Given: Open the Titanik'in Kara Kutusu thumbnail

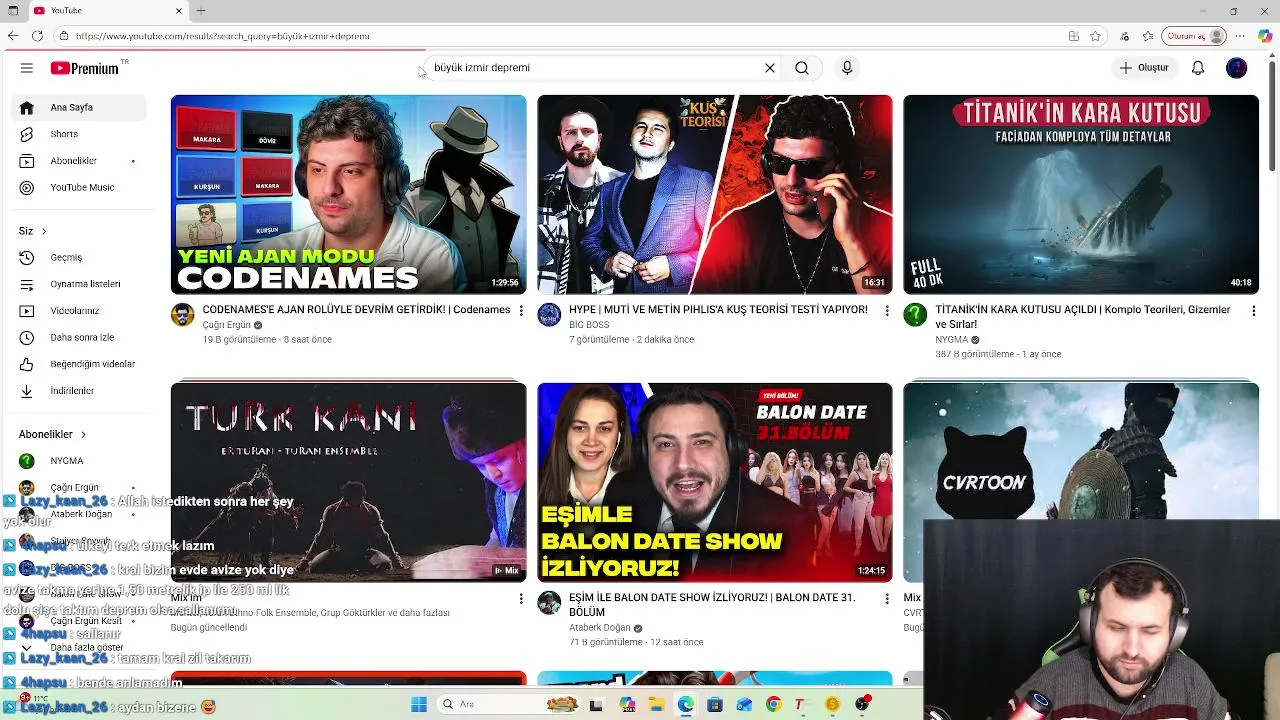Looking at the screenshot, I should coord(1081,194).
